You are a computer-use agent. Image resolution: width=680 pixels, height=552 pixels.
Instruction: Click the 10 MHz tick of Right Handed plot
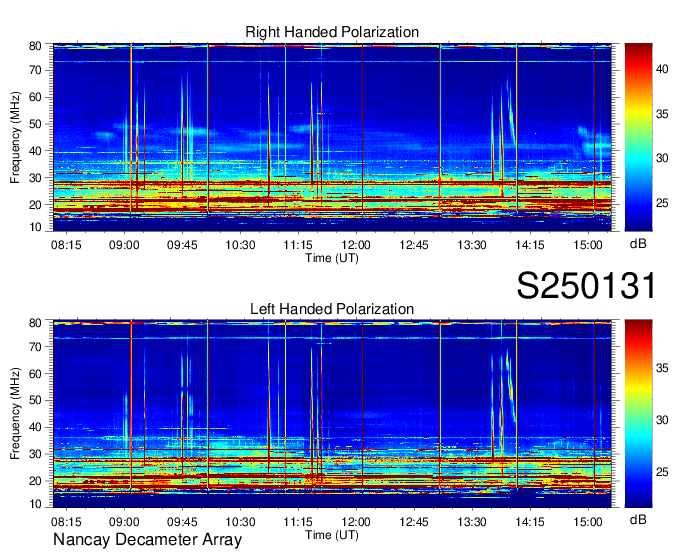tap(35, 227)
